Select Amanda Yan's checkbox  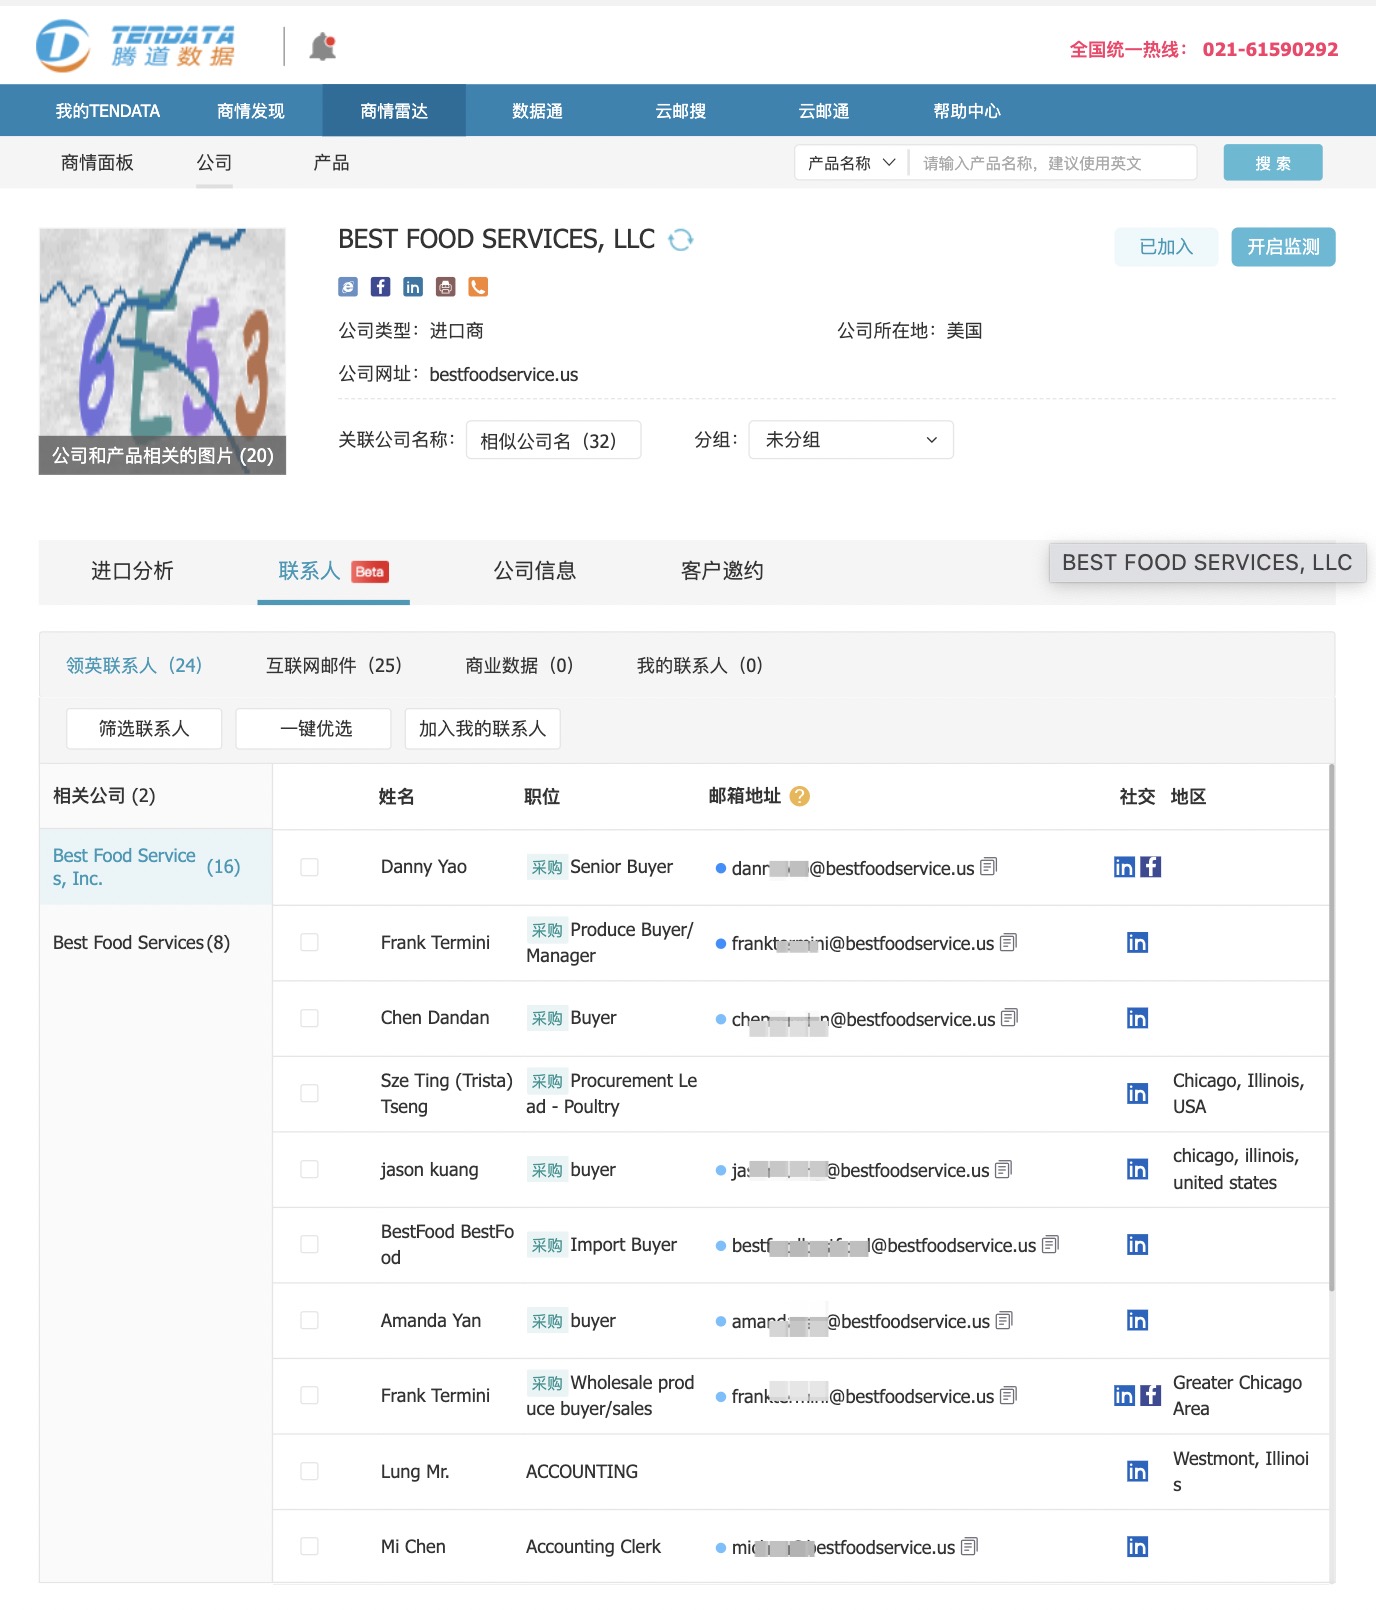(310, 1320)
